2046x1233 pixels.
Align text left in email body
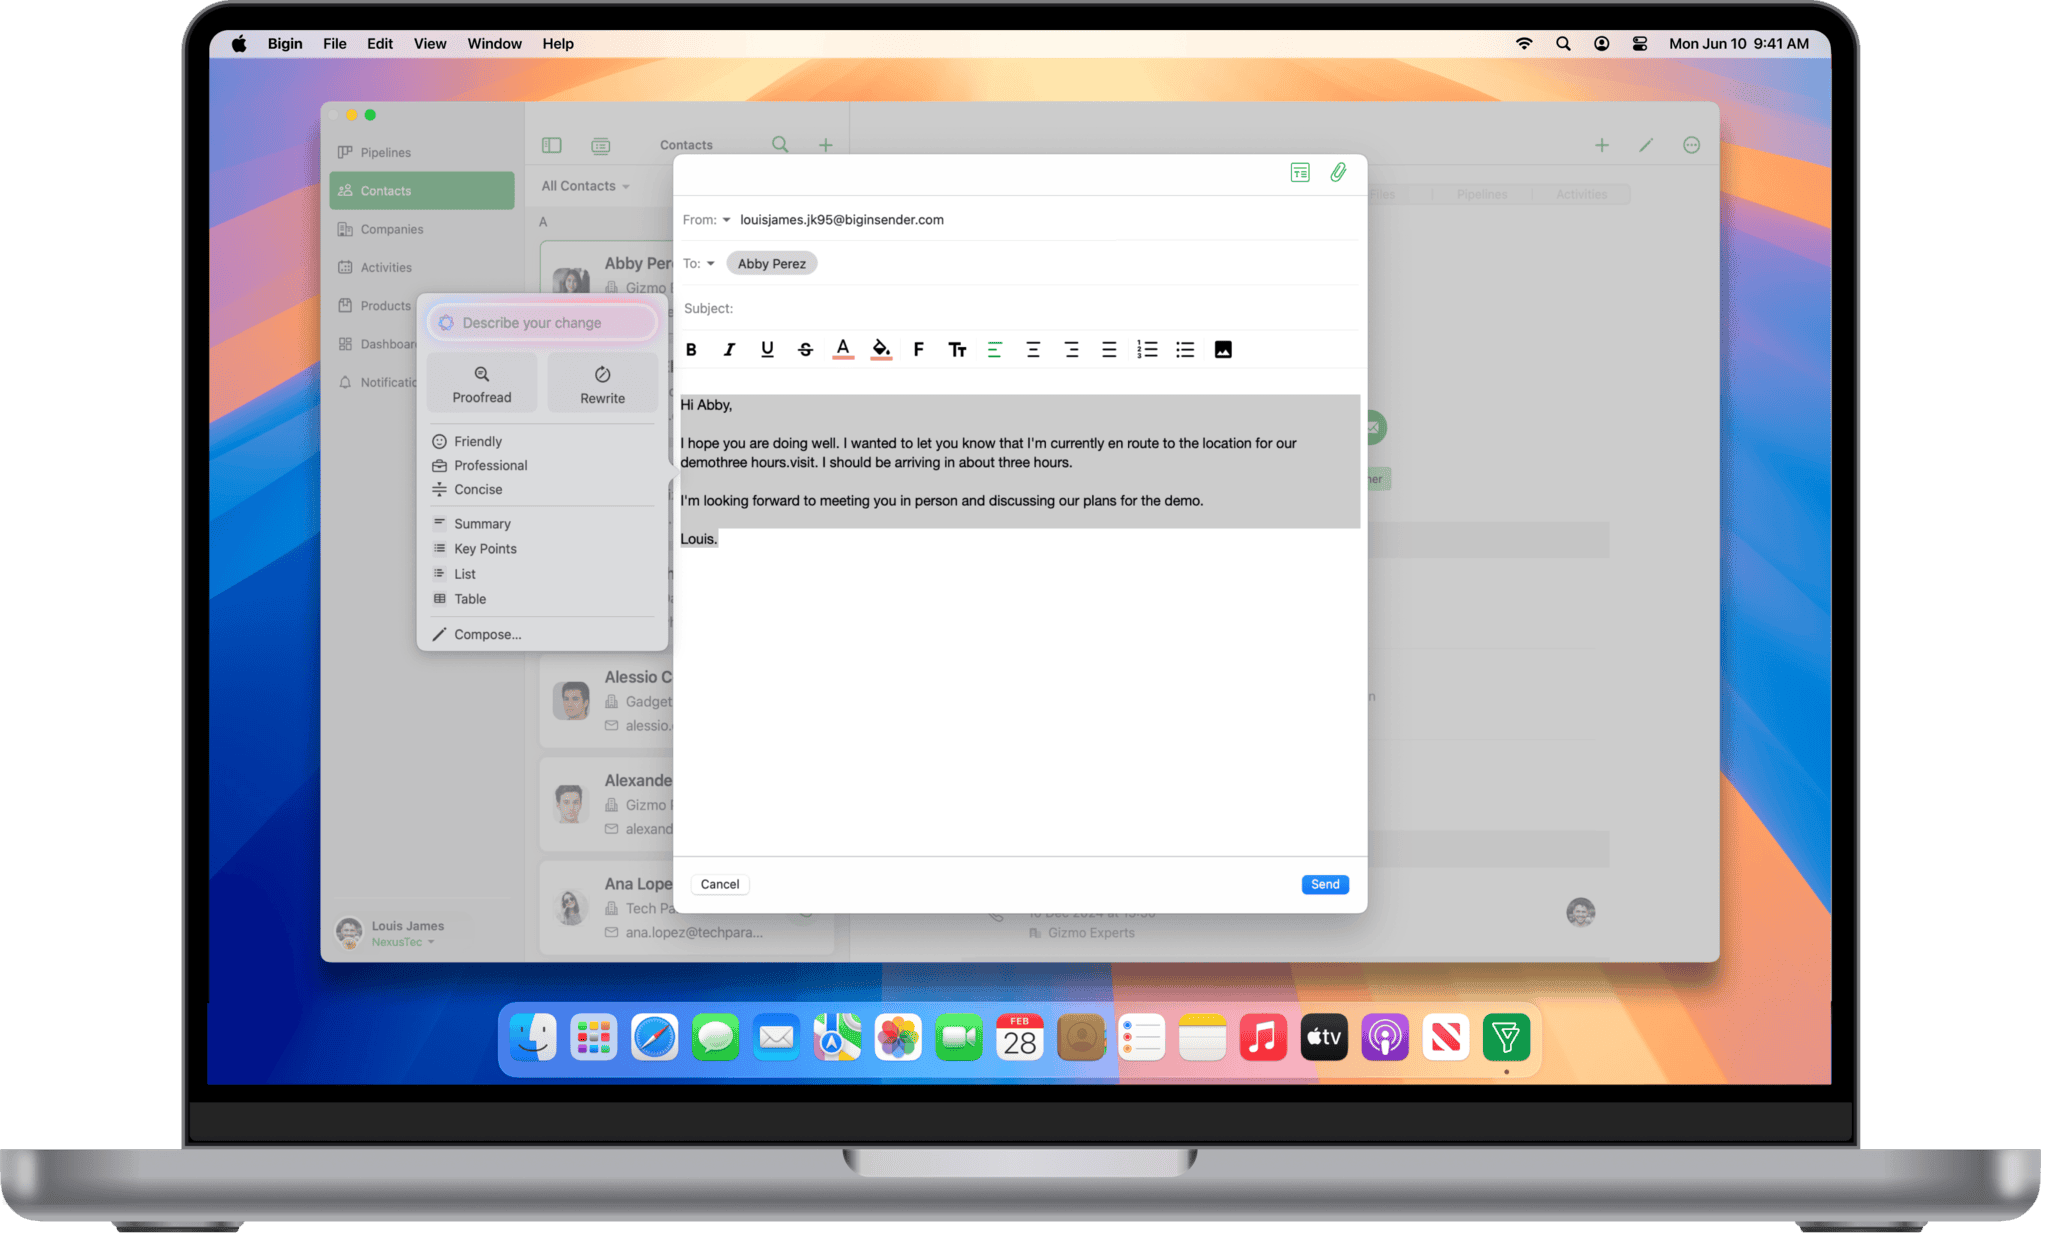pyautogui.click(x=994, y=350)
